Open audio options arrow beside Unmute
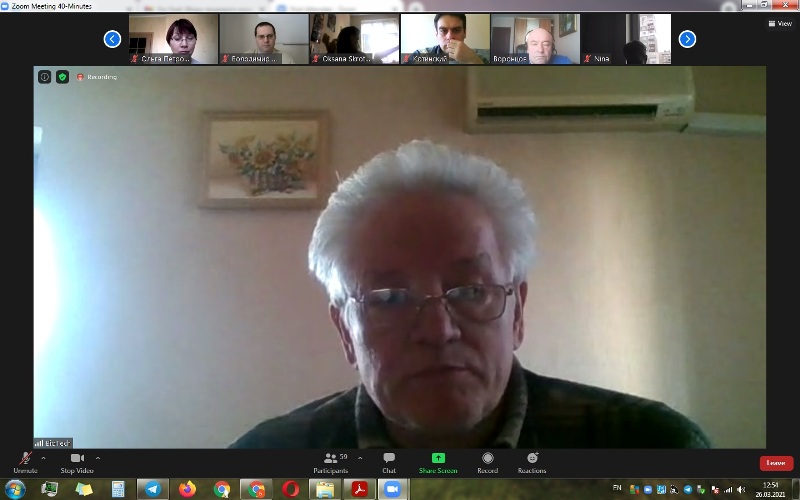The height and width of the screenshot is (500, 800). point(43,458)
